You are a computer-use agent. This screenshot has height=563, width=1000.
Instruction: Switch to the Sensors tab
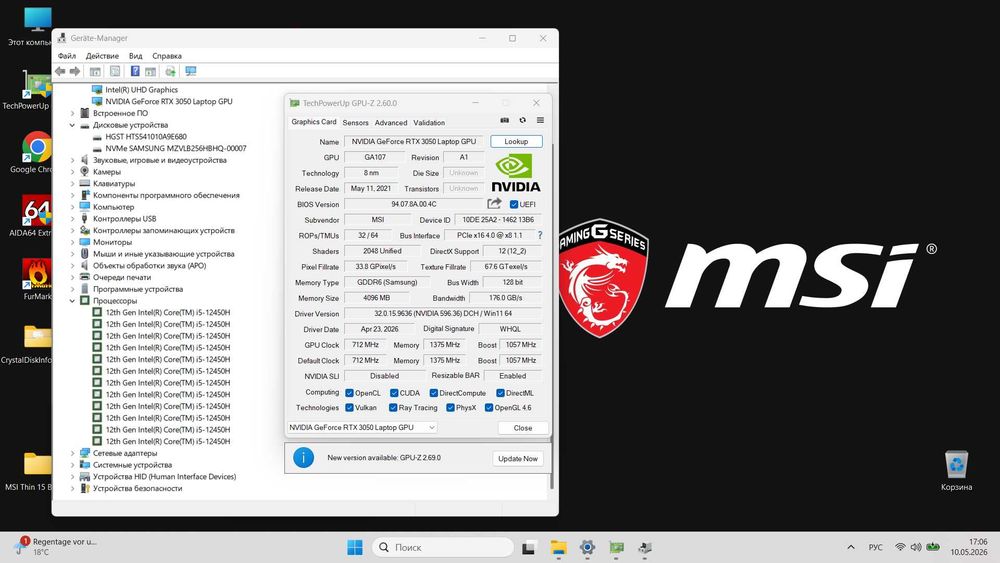(x=355, y=122)
